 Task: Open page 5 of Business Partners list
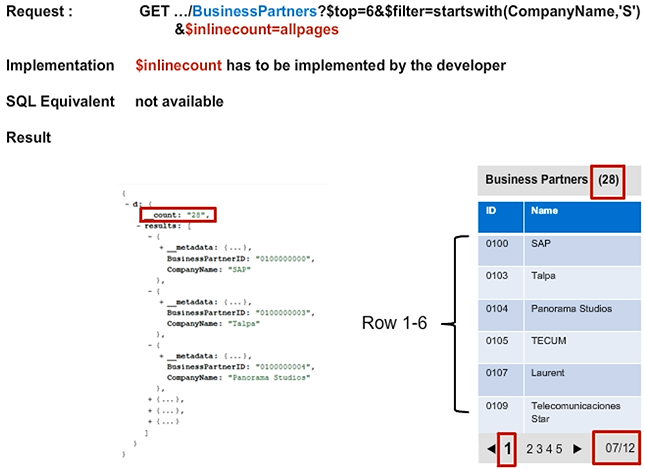click(561, 449)
